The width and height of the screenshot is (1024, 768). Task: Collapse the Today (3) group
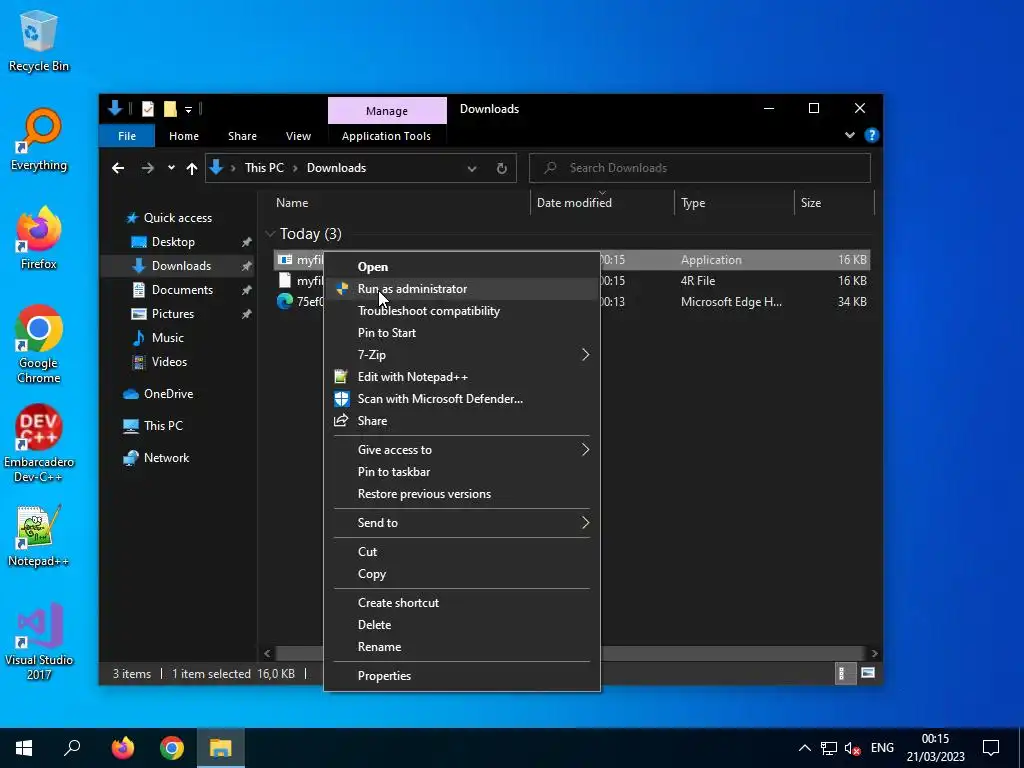click(x=270, y=234)
